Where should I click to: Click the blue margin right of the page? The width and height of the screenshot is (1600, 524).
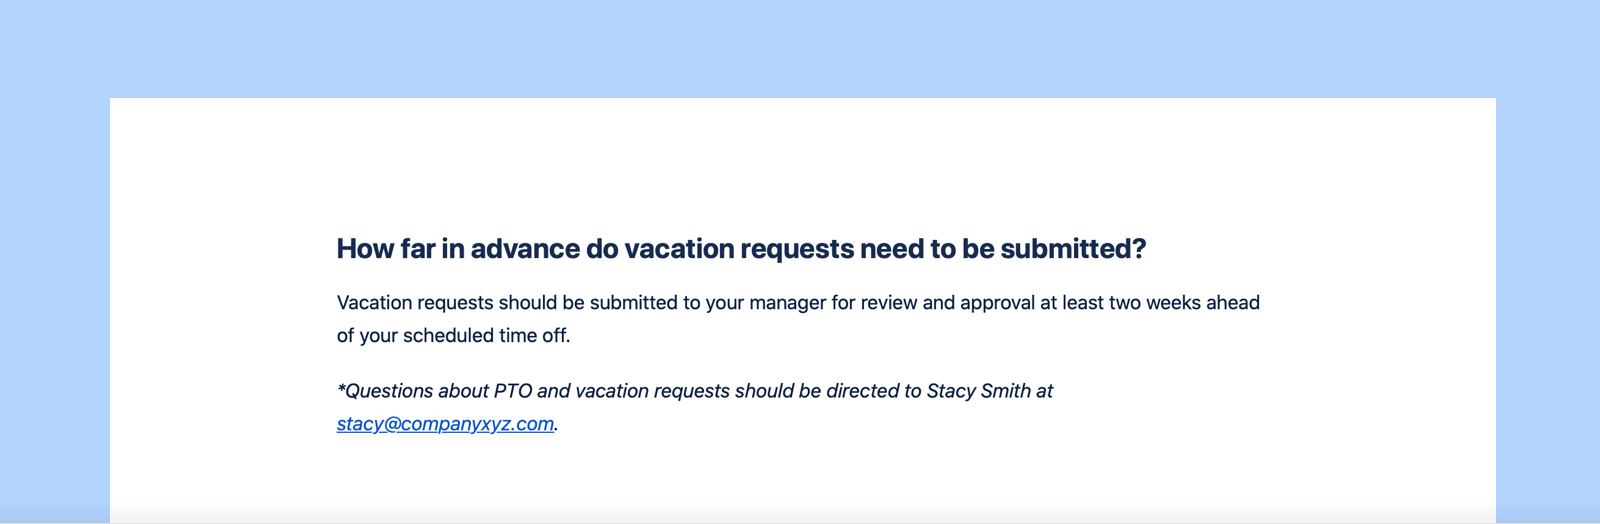pyautogui.click(x=1548, y=300)
